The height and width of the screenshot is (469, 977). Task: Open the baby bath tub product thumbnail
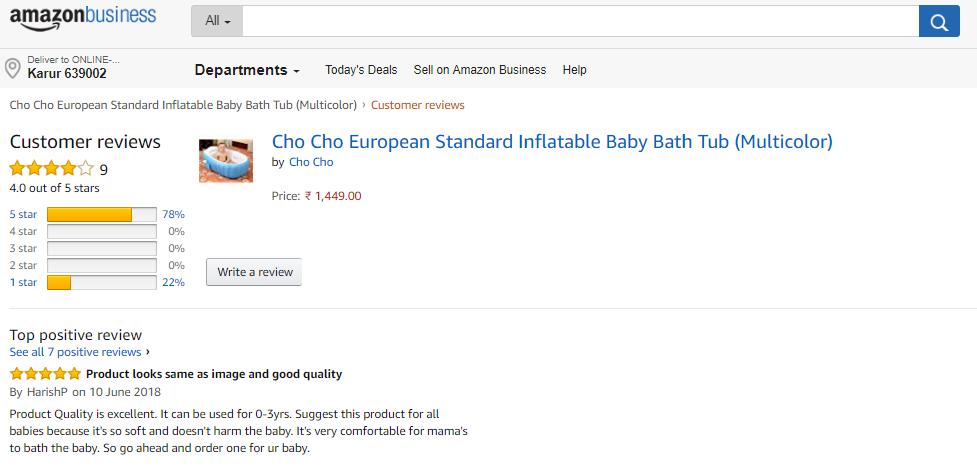click(226, 160)
